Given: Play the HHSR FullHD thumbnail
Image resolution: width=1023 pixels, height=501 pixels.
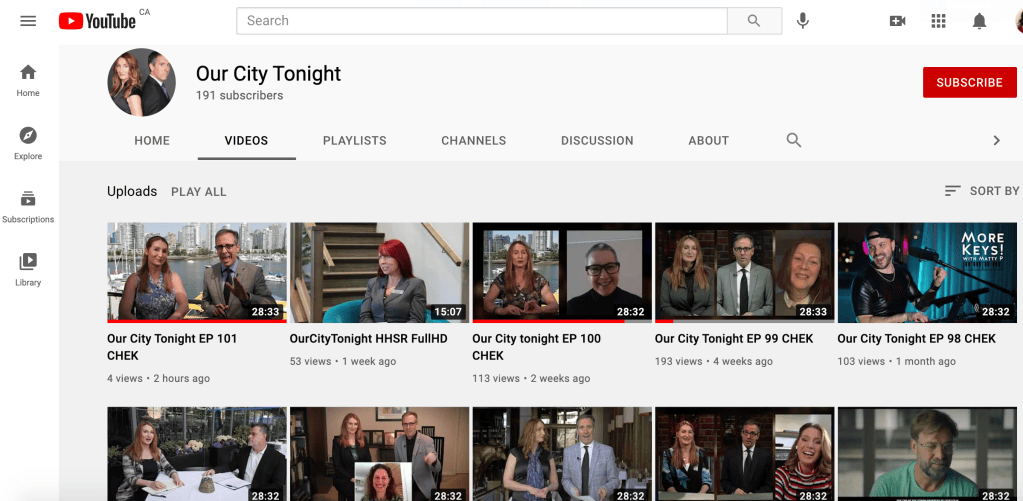Looking at the screenshot, I should click(379, 273).
